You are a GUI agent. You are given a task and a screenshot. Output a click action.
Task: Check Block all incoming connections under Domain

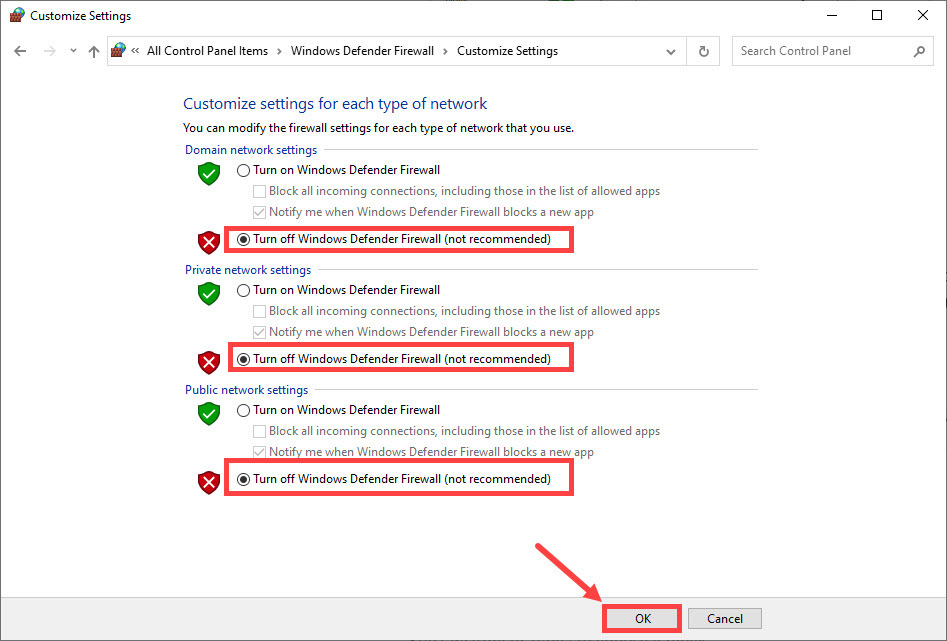click(259, 192)
